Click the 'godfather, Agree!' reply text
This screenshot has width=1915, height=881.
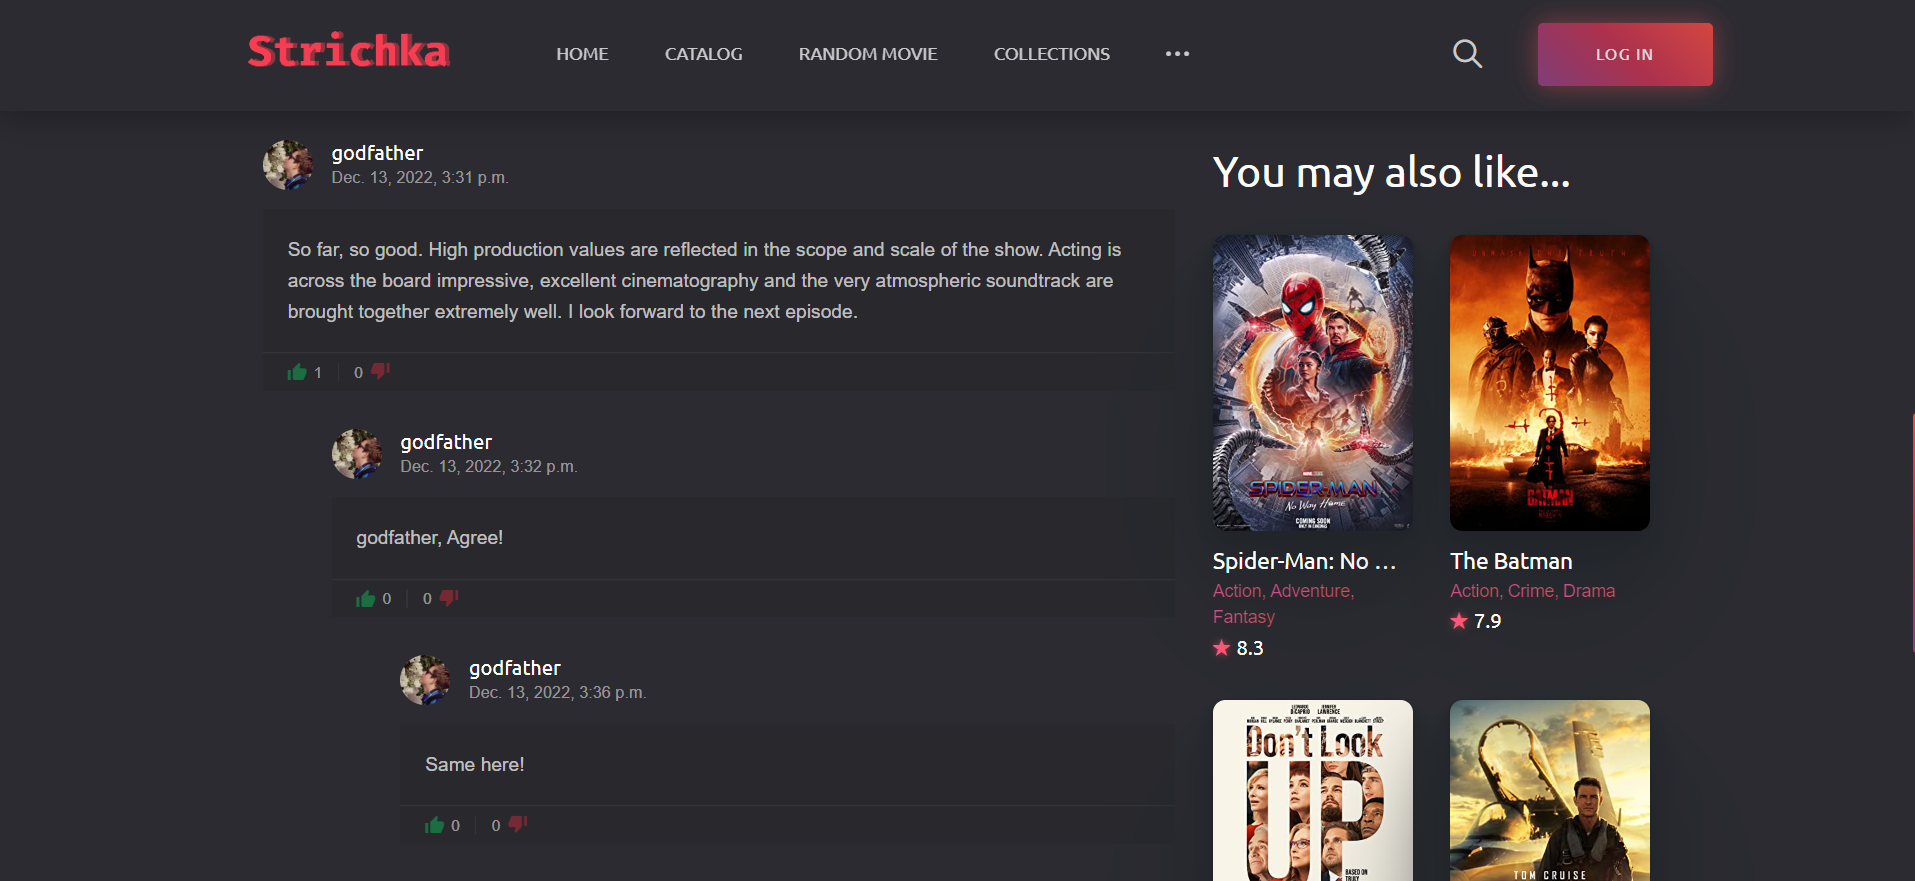point(430,538)
